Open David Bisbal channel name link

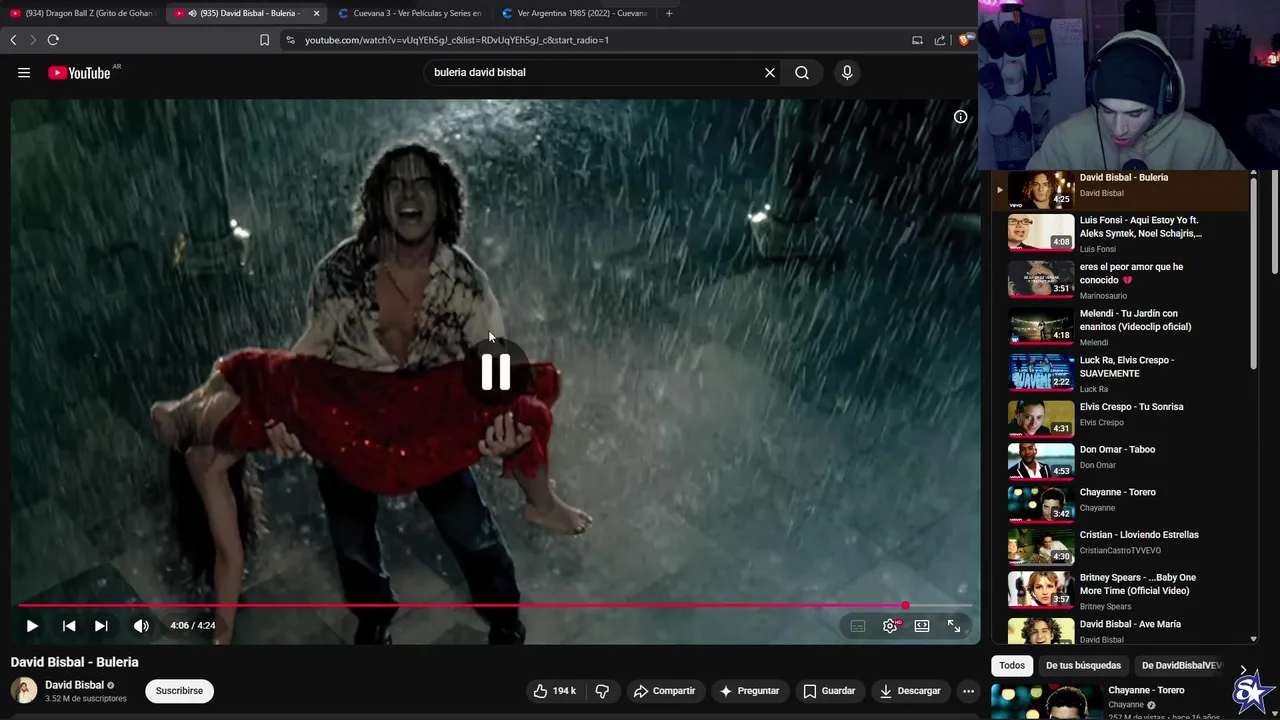(x=74, y=685)
